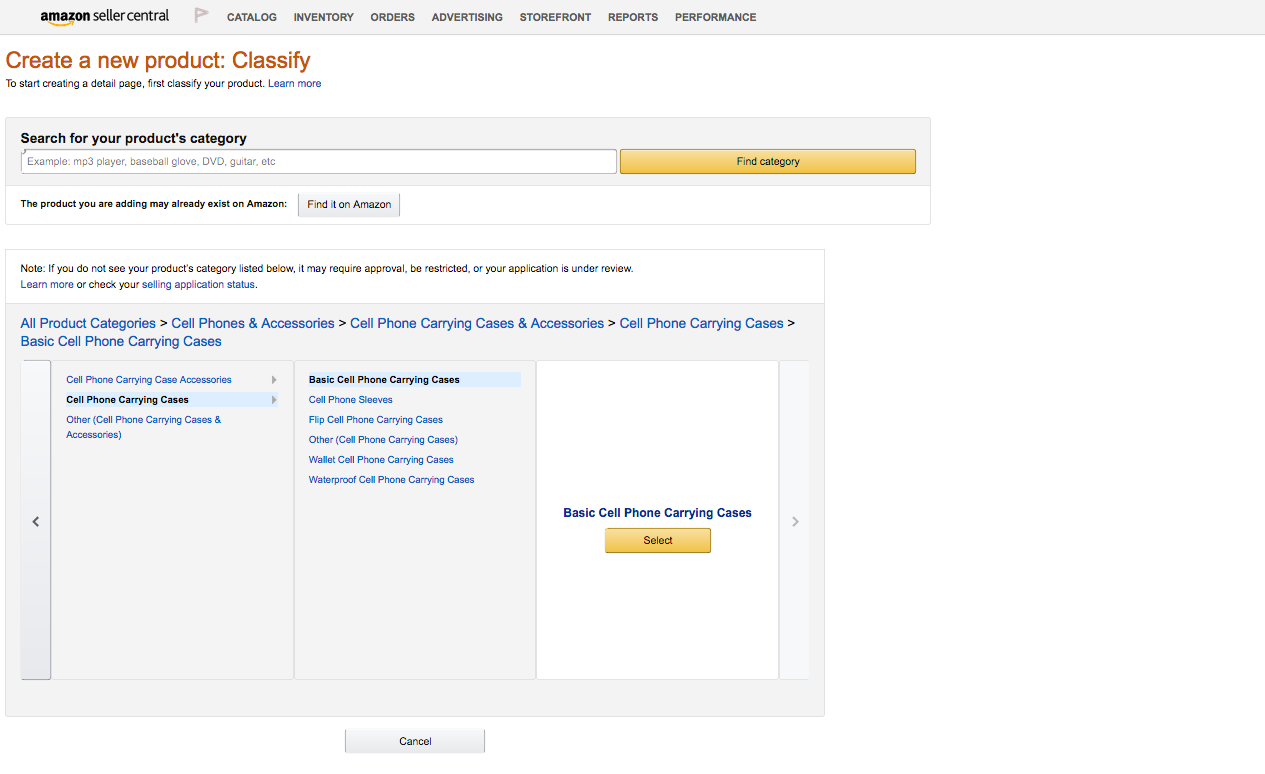Select Basic Cell Phone Carrying Cases with the Select button

coord(657,540)
